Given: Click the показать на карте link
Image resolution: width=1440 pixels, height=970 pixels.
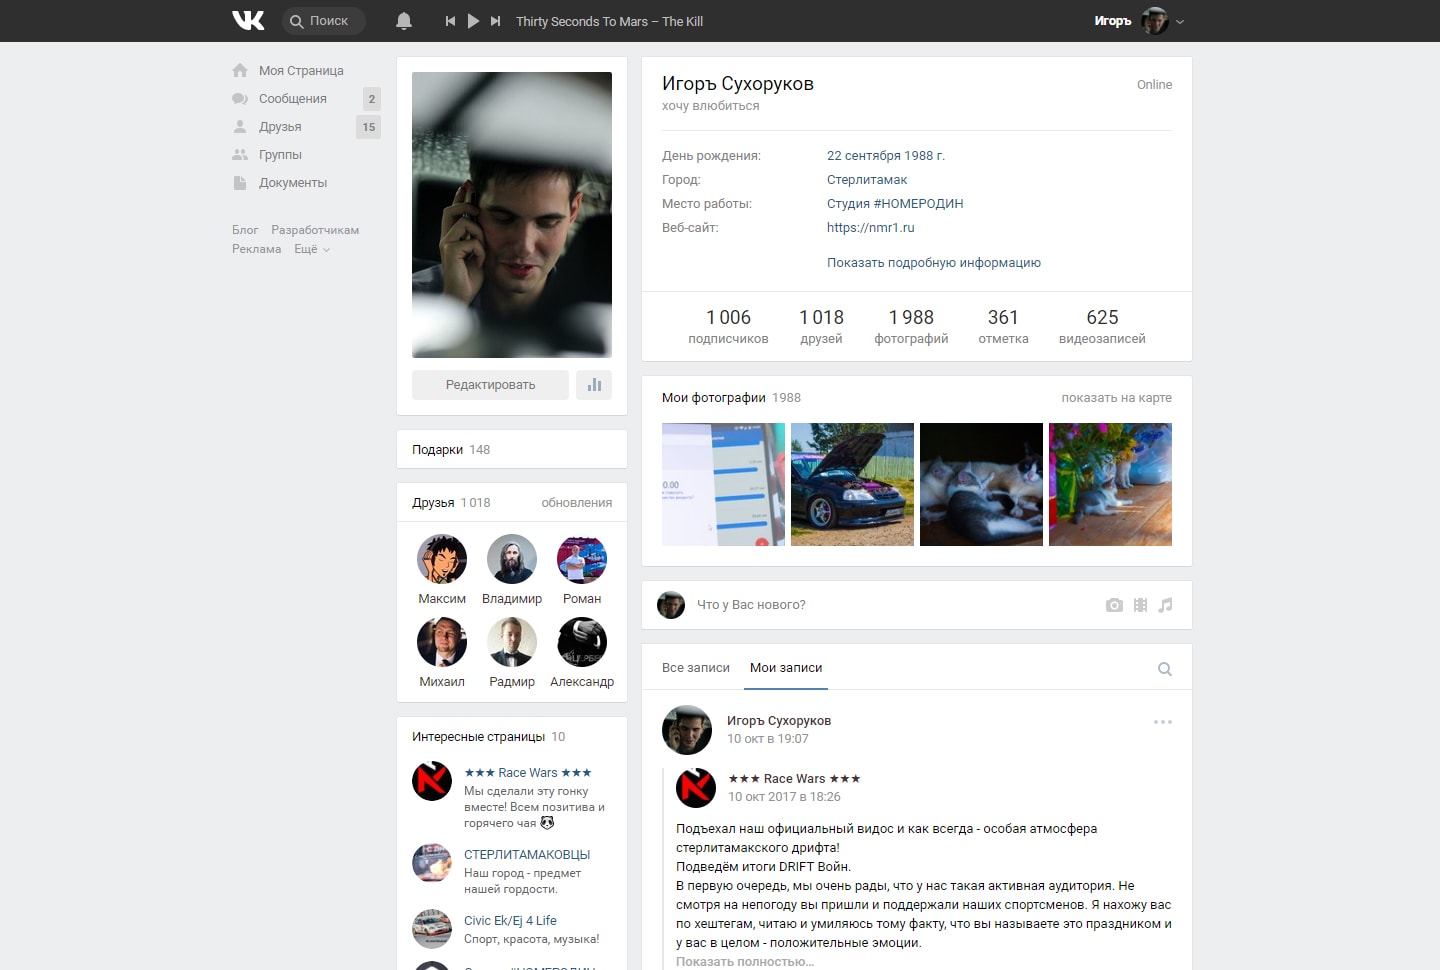Looking at the screenshot, I should [x=1116, y=398].
